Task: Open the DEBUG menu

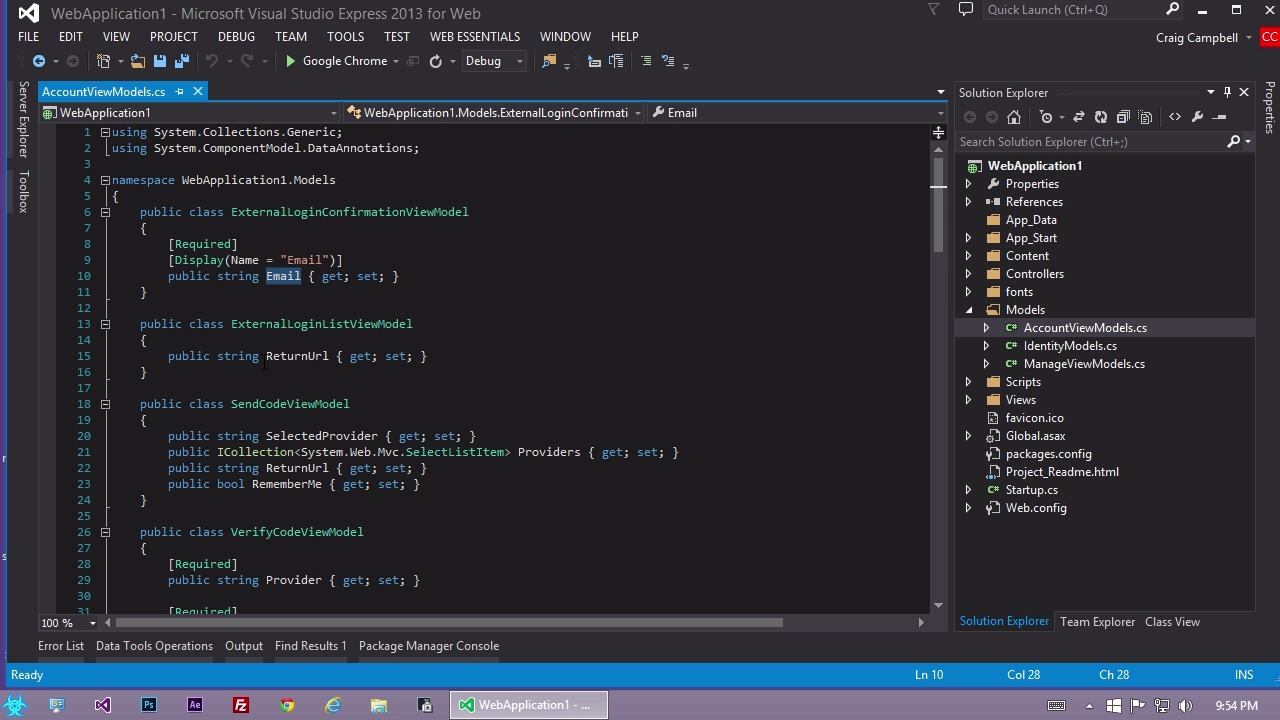Action: [x=236, y=36]
